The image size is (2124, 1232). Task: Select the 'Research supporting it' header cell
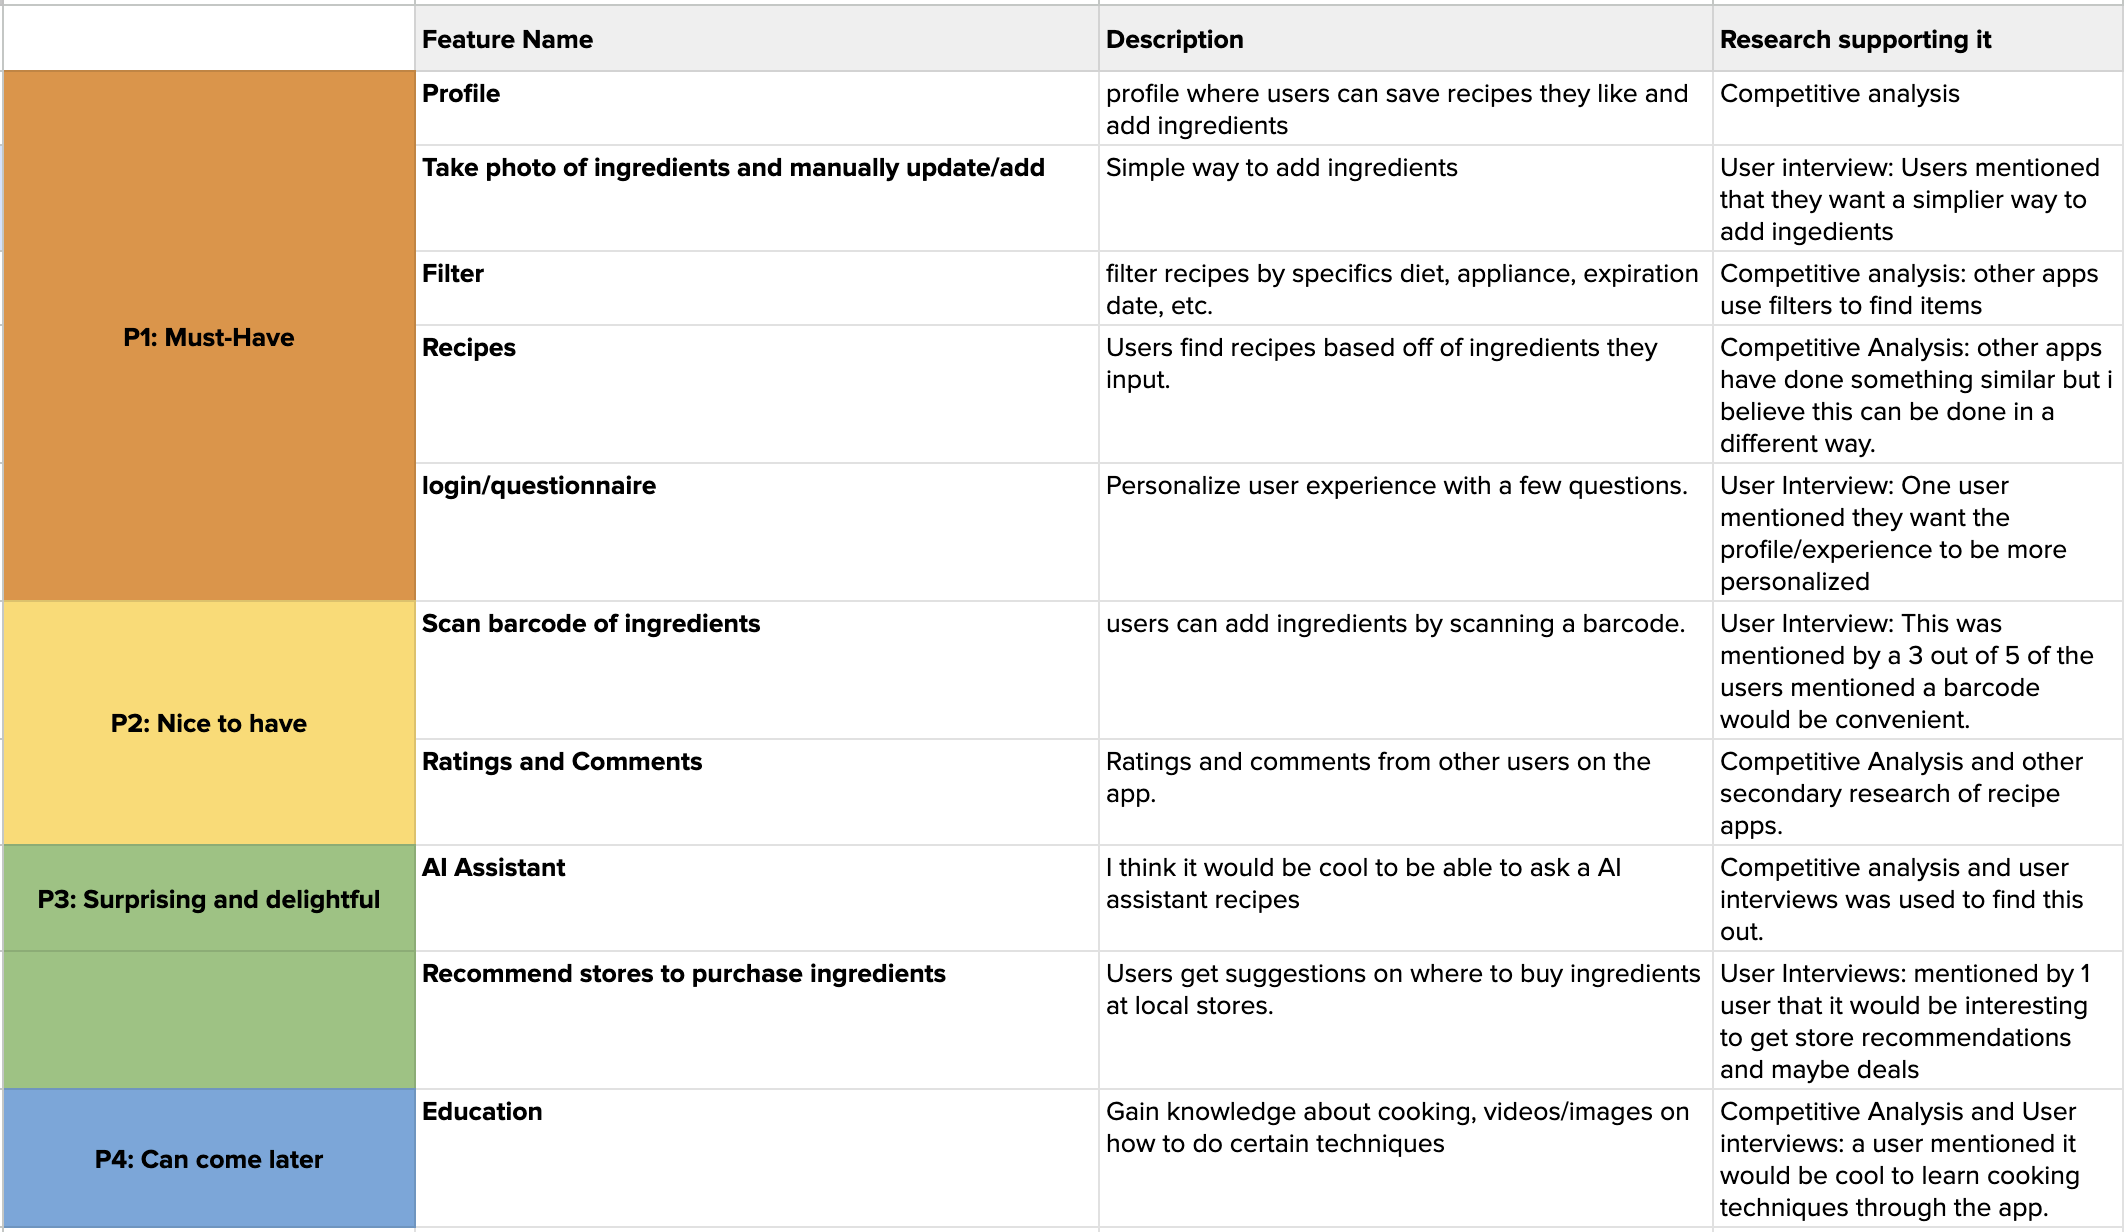click(x=1918, y=39)
